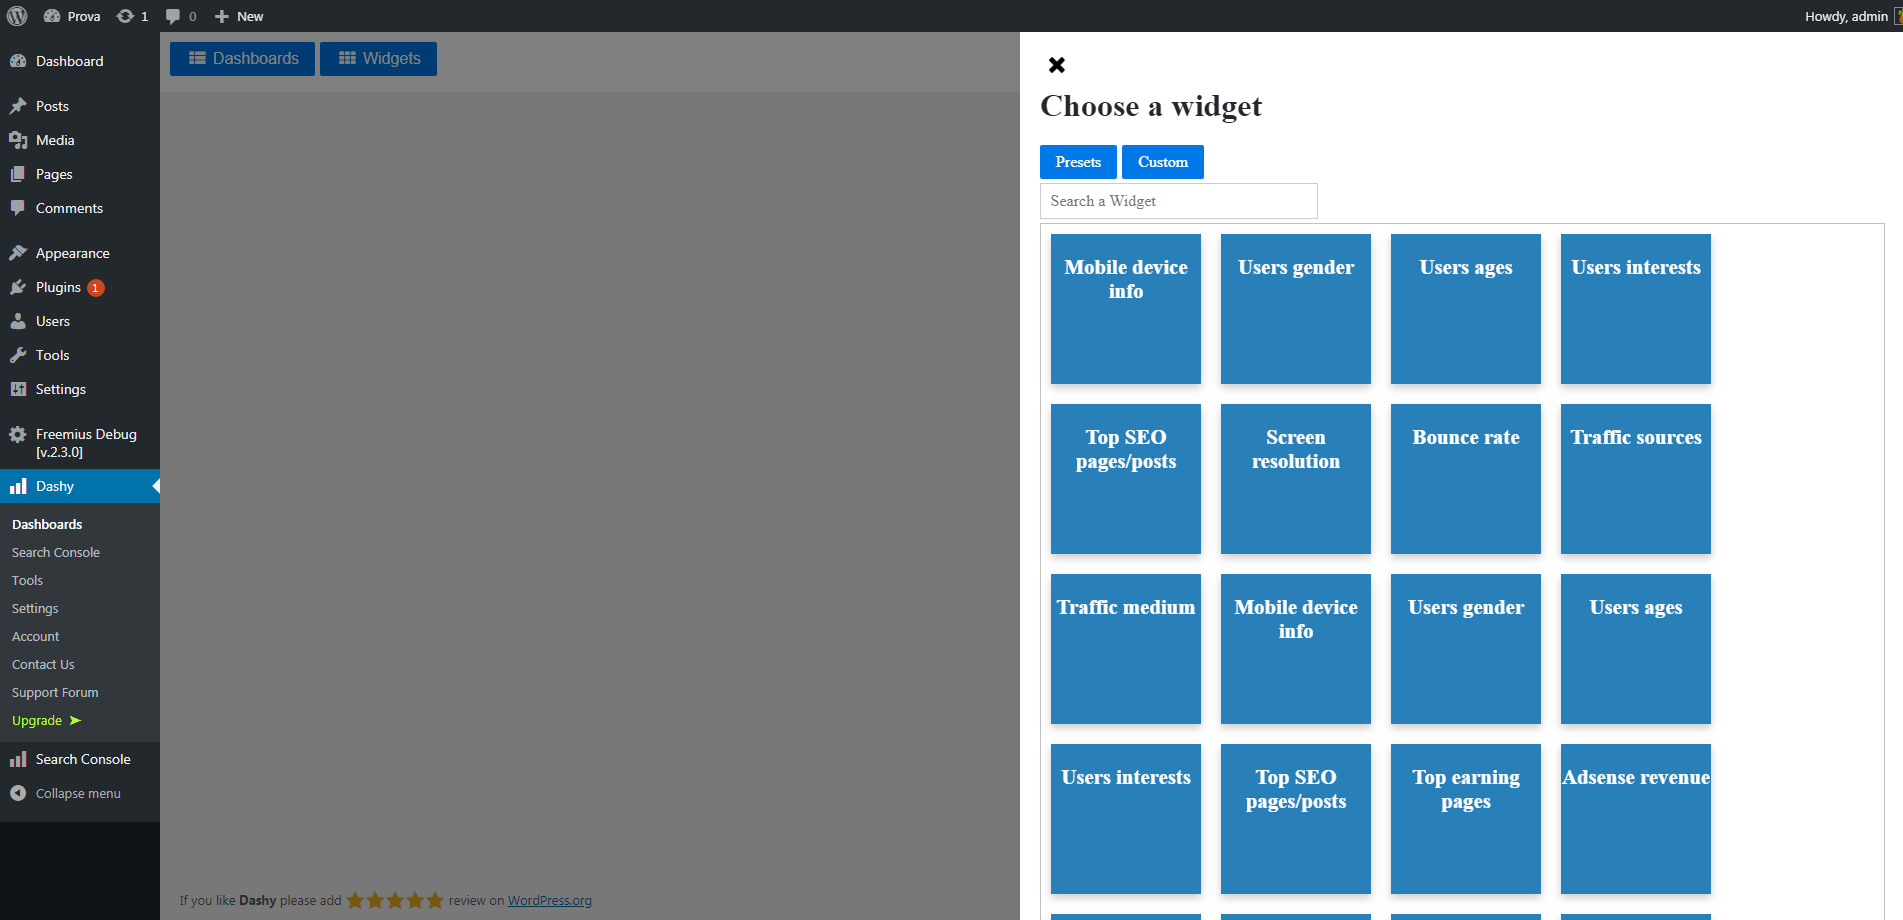Click the updates icon in the admin bar
This screenshot has height=920, width=1903.
(x=125, y=16)
